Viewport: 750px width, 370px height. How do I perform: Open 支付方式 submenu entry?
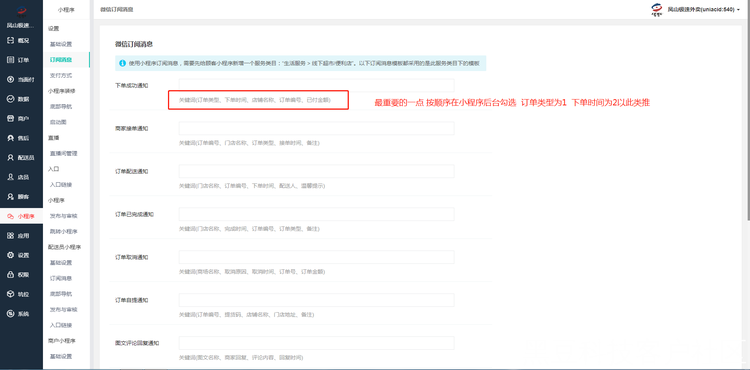coord(61,76)
